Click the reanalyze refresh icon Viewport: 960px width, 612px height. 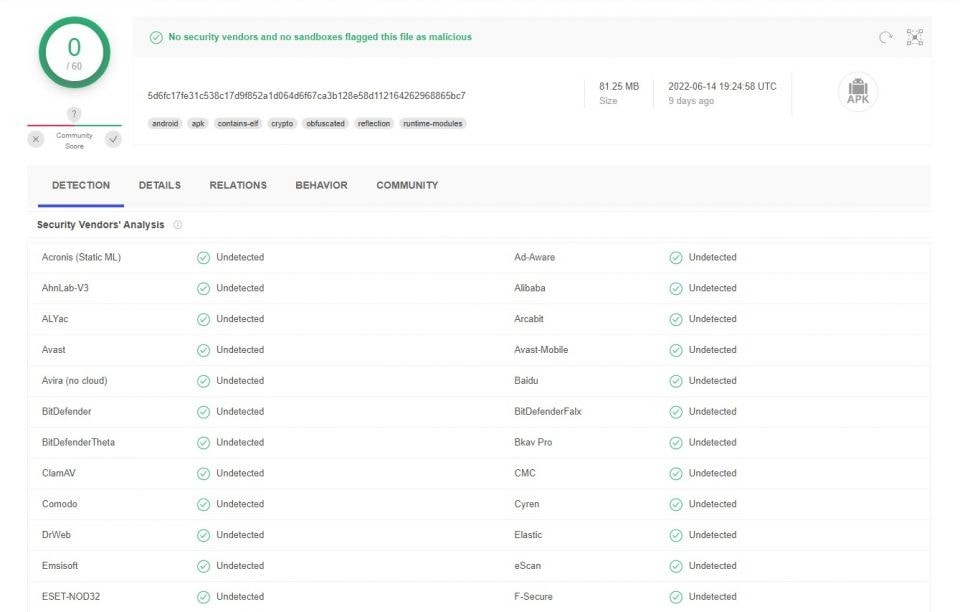(885, 37)
